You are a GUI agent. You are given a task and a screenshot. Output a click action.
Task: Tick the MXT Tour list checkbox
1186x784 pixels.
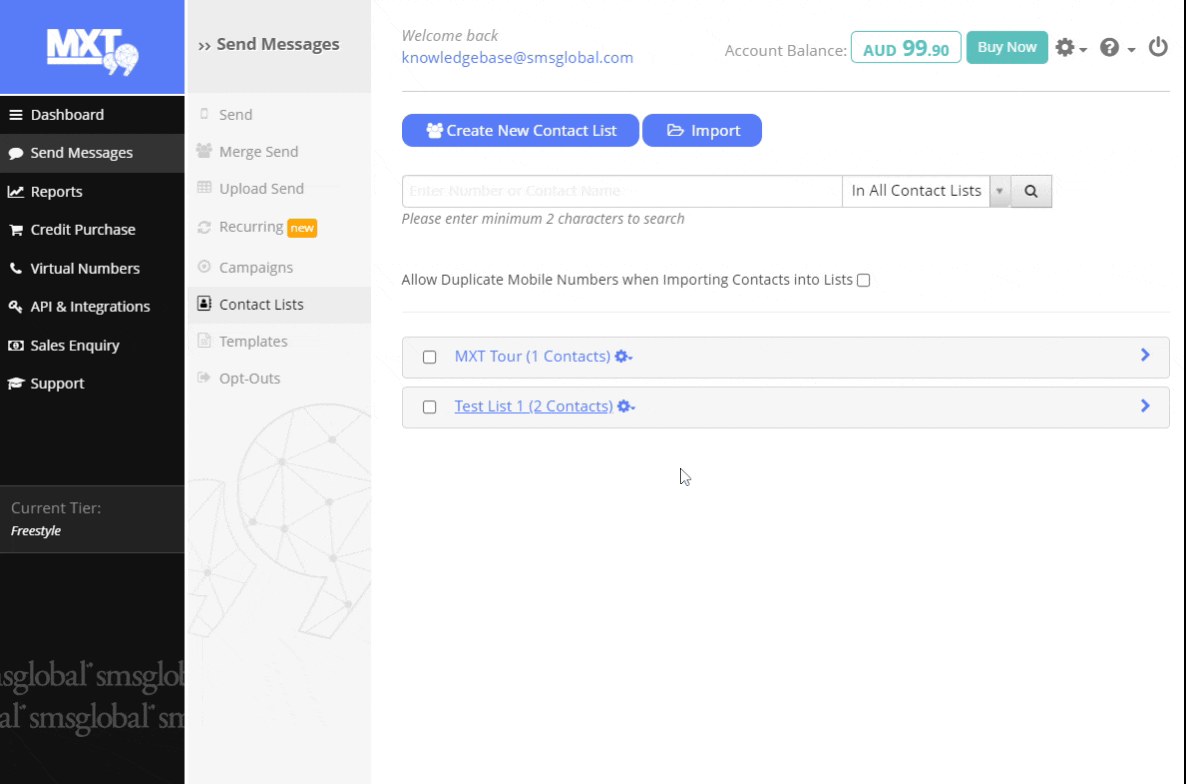[430, 357]
